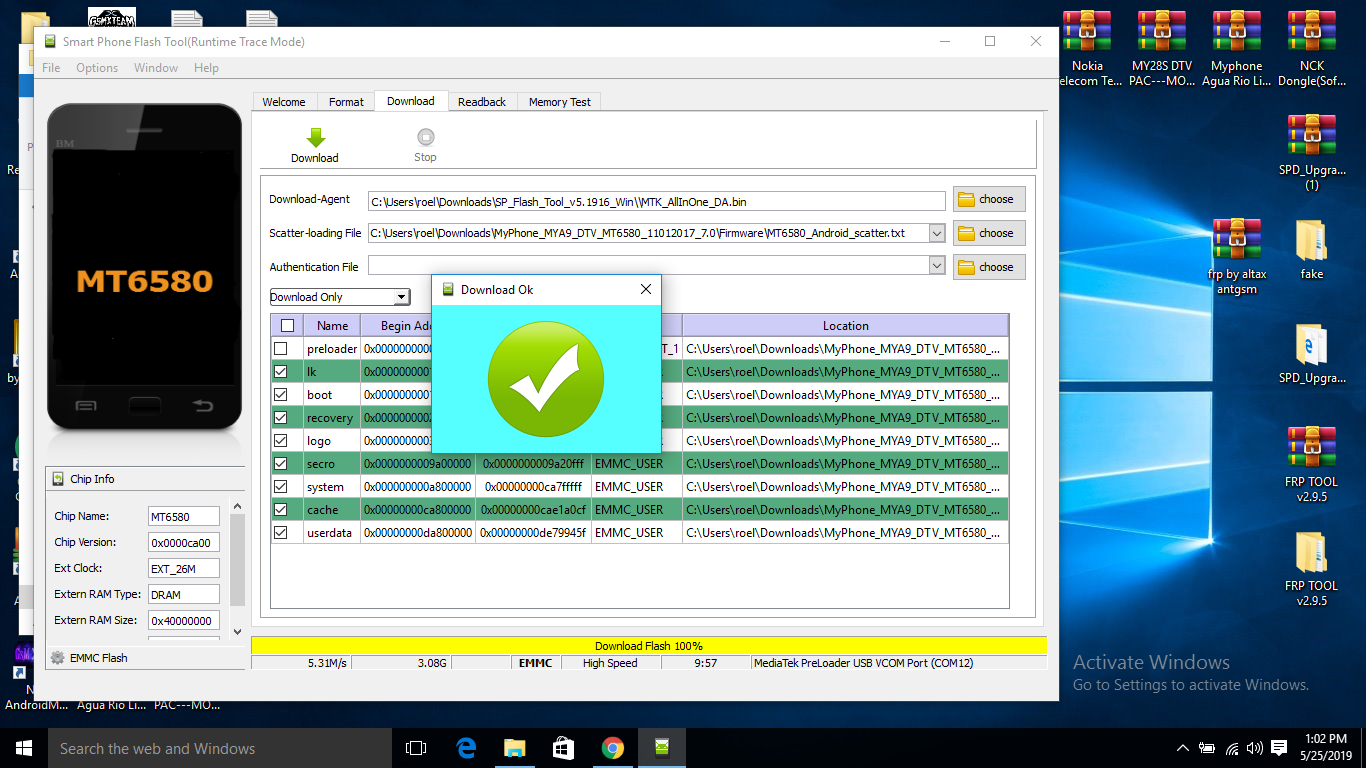Click the volume icon in system tray
Screen dimensions: 1366x768
(x=1254, y=748)
